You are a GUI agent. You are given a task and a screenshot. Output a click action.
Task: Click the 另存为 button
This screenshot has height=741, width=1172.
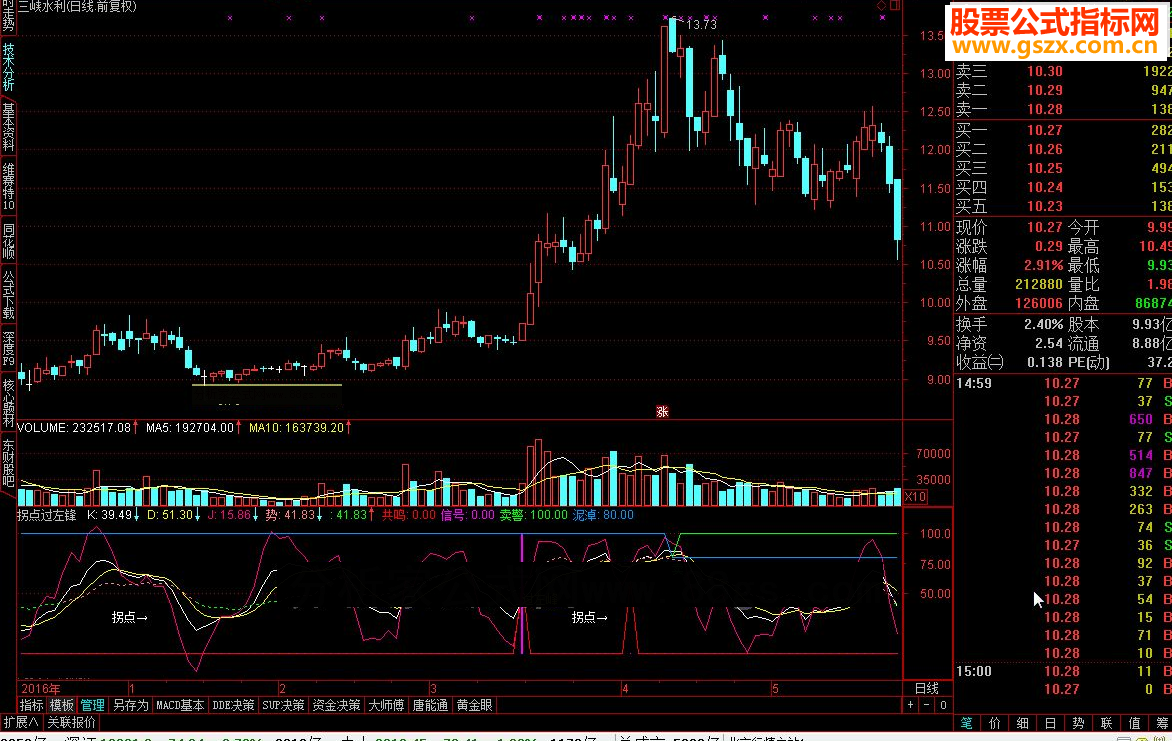click(131, 705)
